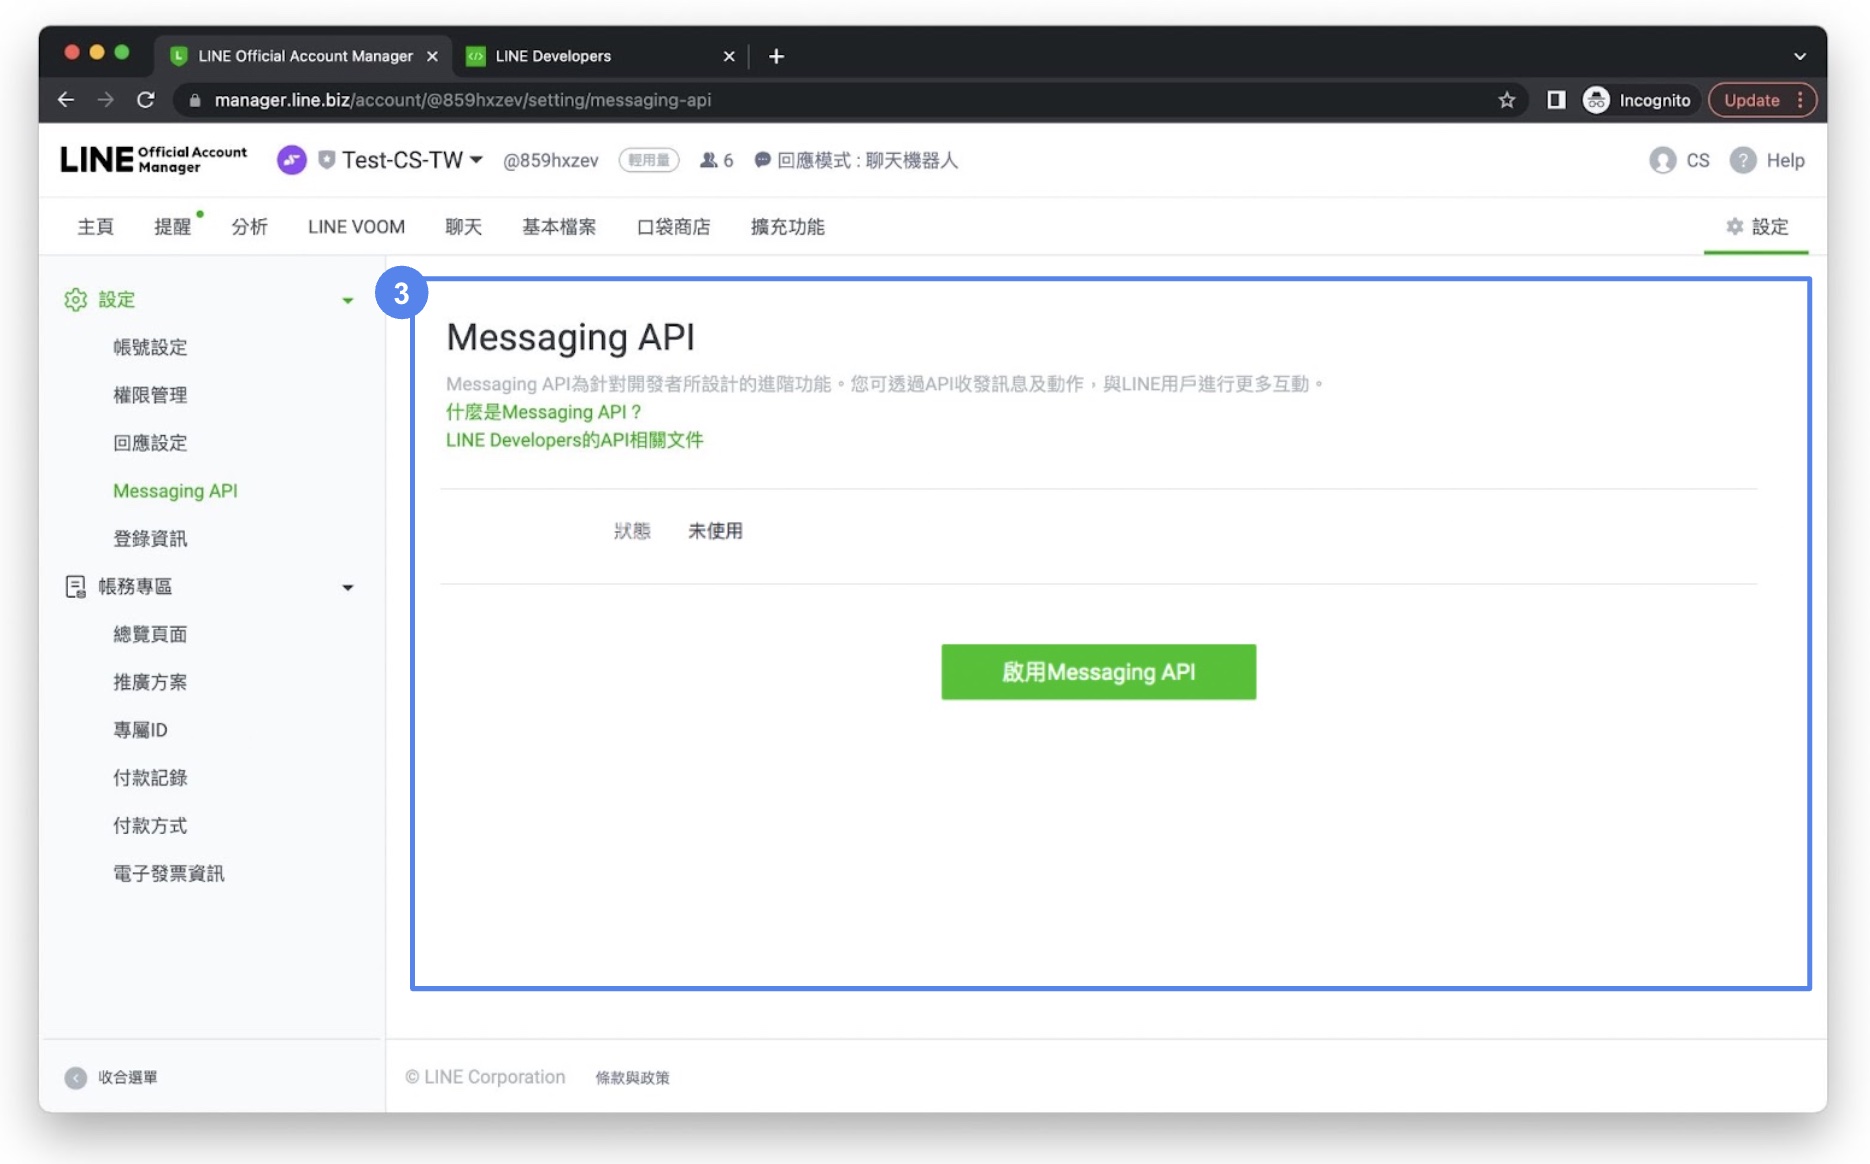The width and height of the screenshot is (1870, 1164).
Task: Open 總覽頁面 in the sidebar
Action: [150, 634]
